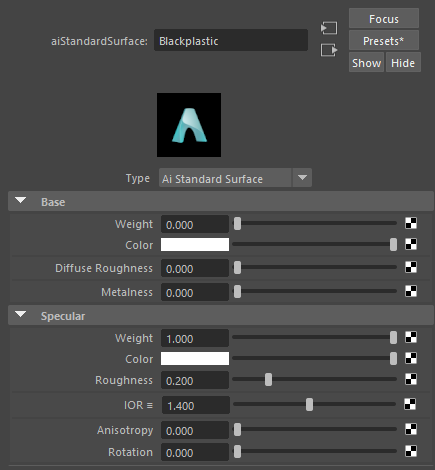
Task: Click the IOR slider handle
Action: pyautogui.click(x=309, y=404)
